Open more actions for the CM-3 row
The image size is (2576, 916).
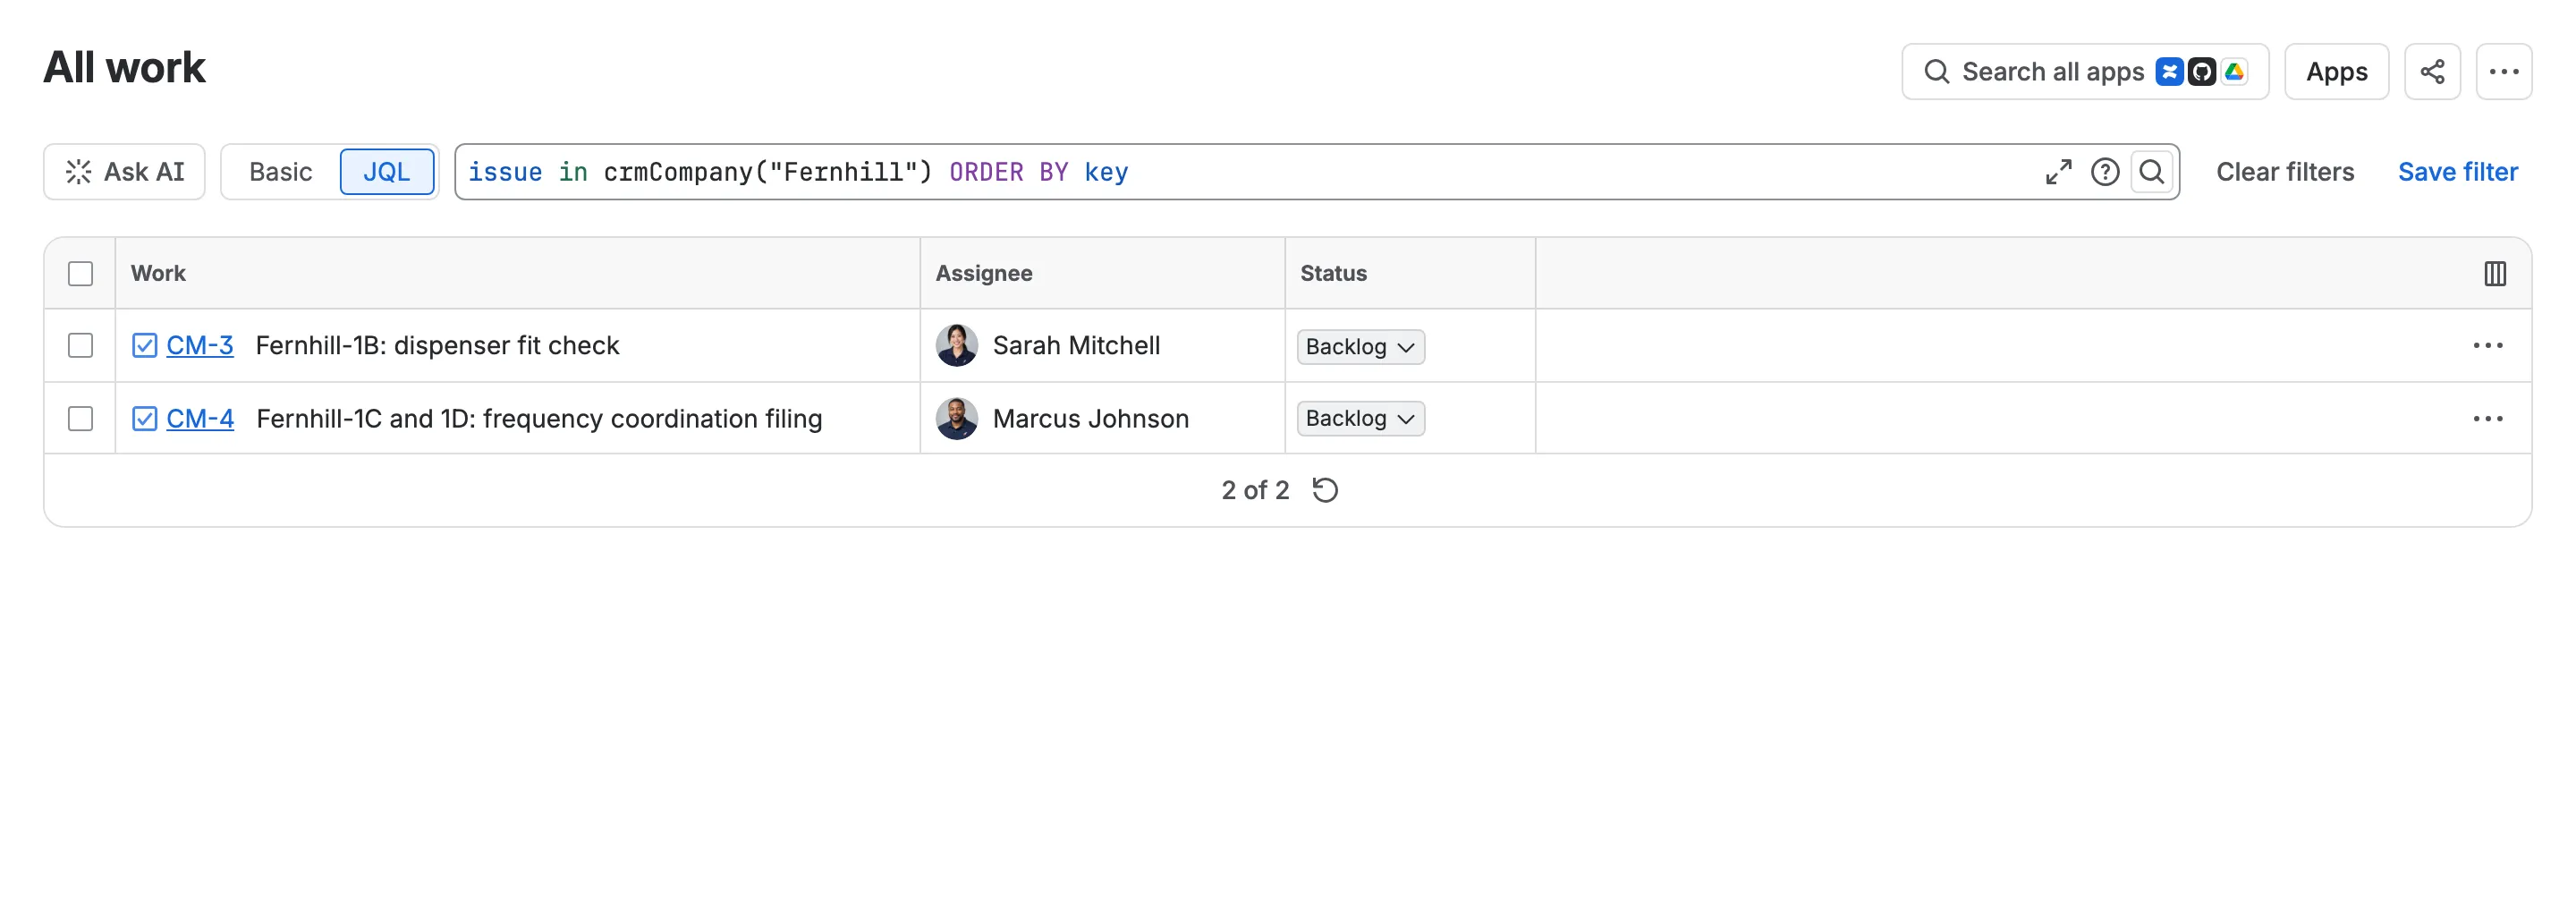2487,346
